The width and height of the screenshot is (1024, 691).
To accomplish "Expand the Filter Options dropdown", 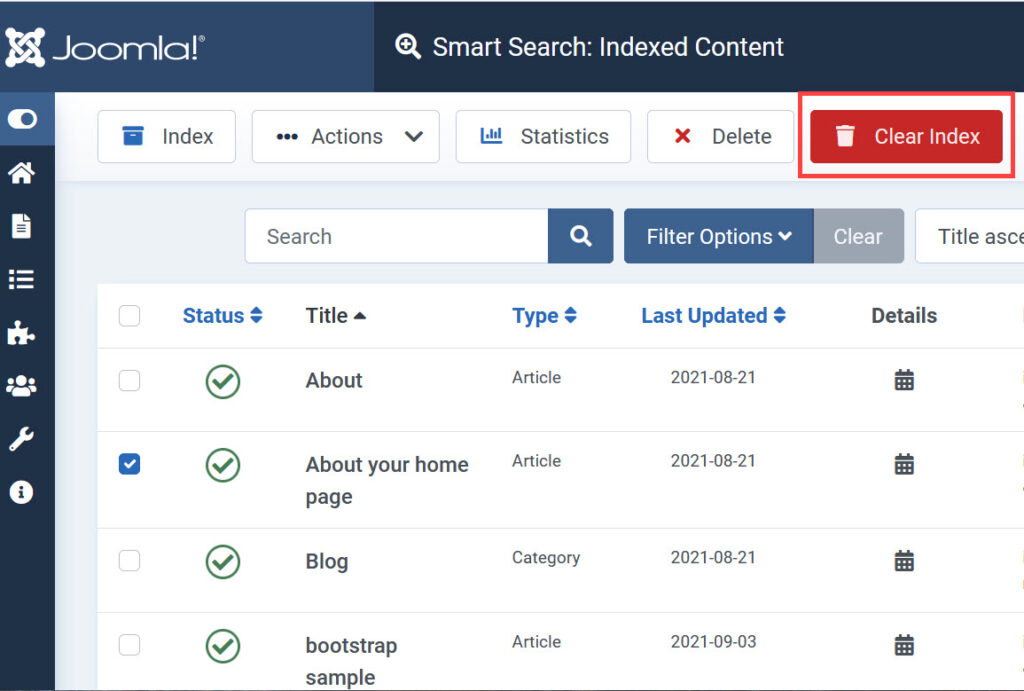I will tap(718, 236).
